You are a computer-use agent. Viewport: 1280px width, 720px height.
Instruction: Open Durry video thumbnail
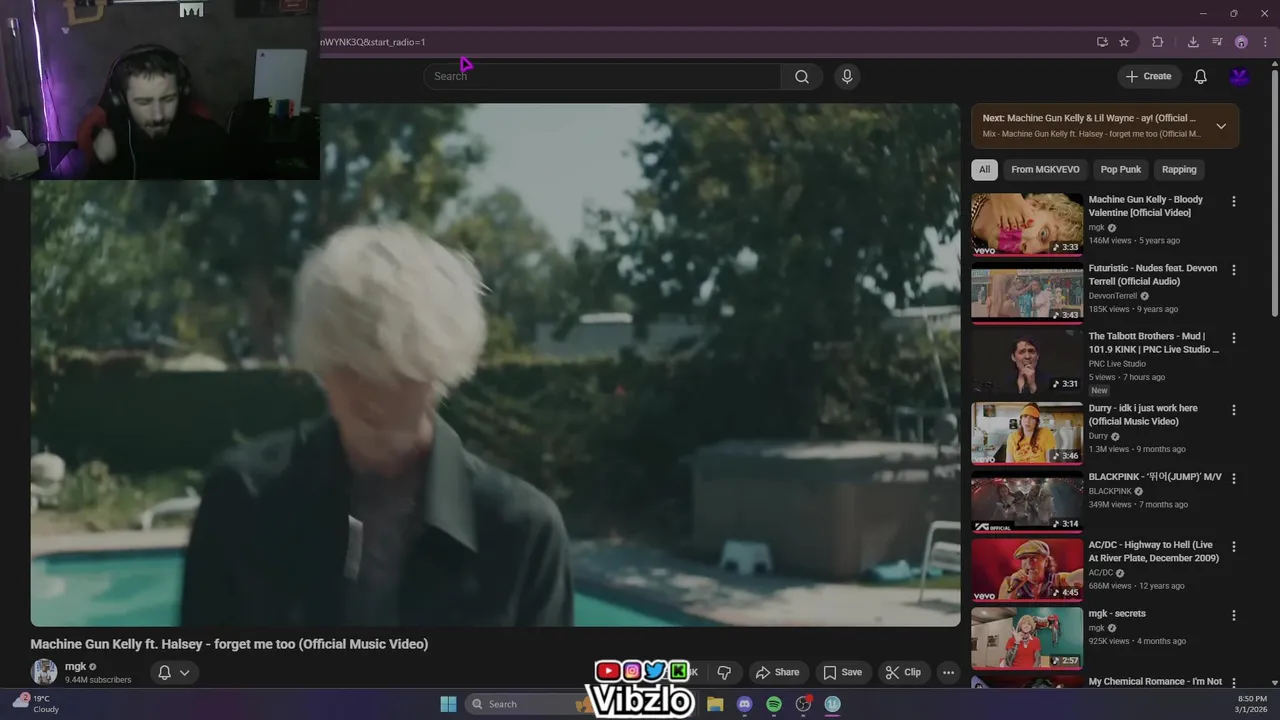pyautogui.click(x=1027, y=433)
